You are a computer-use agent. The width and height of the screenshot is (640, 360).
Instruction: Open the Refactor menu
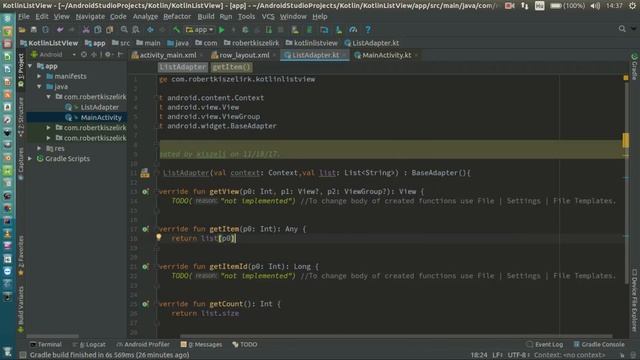click(177, 17)
